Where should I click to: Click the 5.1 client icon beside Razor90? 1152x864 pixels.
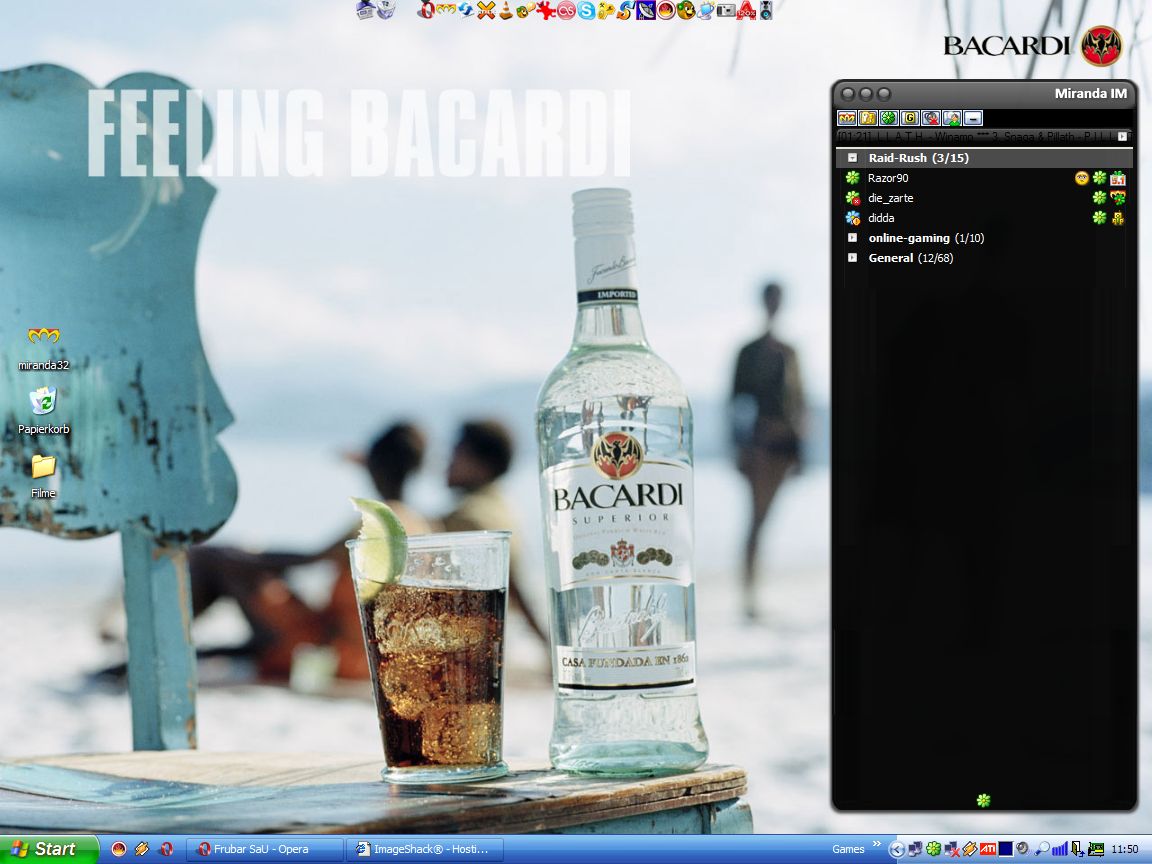coord(1117,178)
